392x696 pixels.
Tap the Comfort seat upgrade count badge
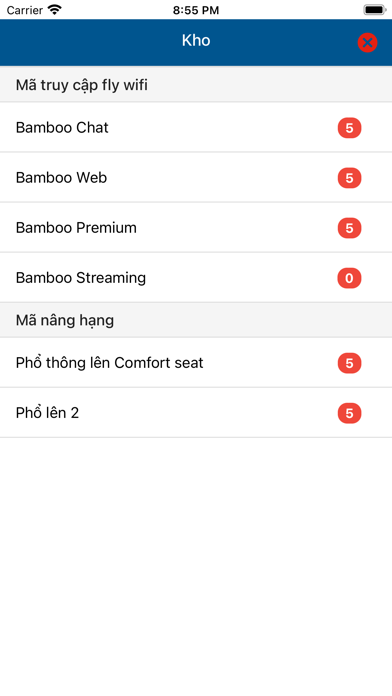click(x=349, y=363)
